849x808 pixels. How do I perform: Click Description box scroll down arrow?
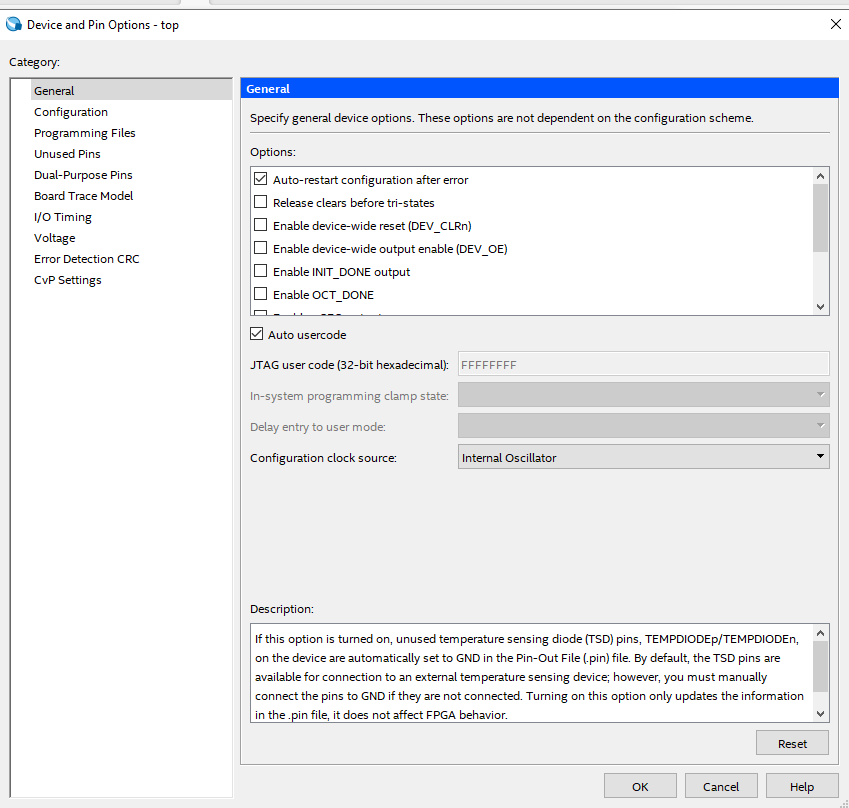820,714
